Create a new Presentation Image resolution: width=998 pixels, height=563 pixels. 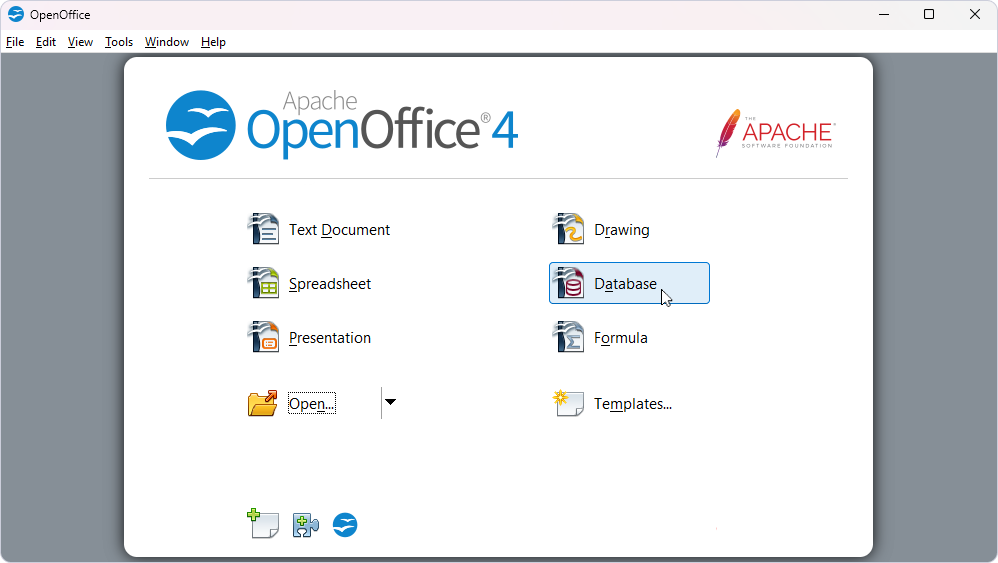(x=330, y=338)
